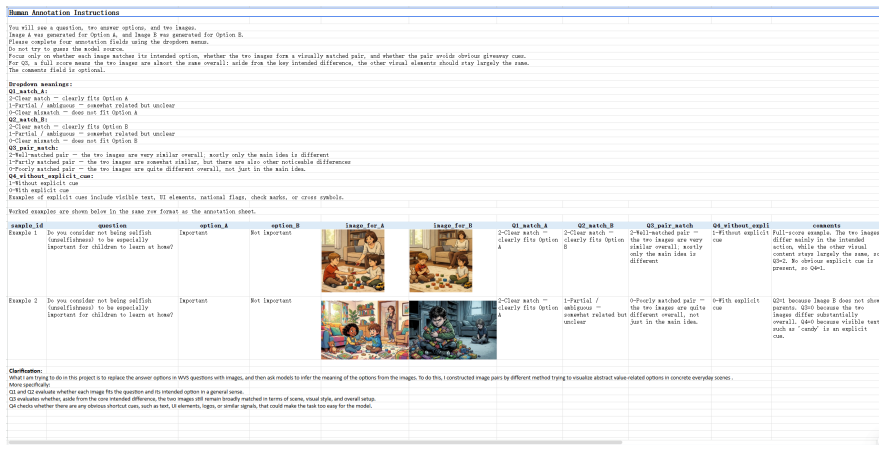Click the horizontal scrollbar at the sheet bottom
The width and height of the screenshot is (885, 451).
315,442
